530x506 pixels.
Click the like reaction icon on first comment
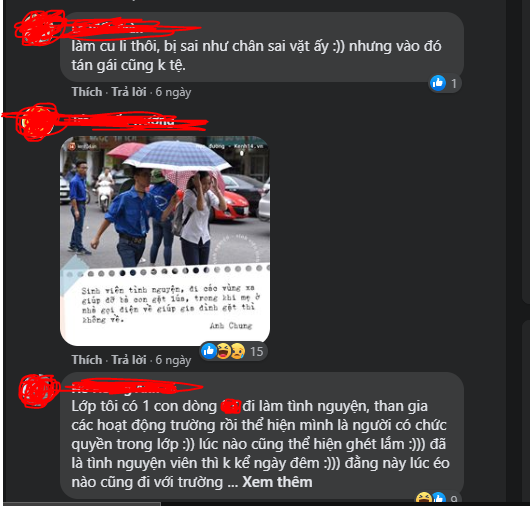click(x=438, y=83)
